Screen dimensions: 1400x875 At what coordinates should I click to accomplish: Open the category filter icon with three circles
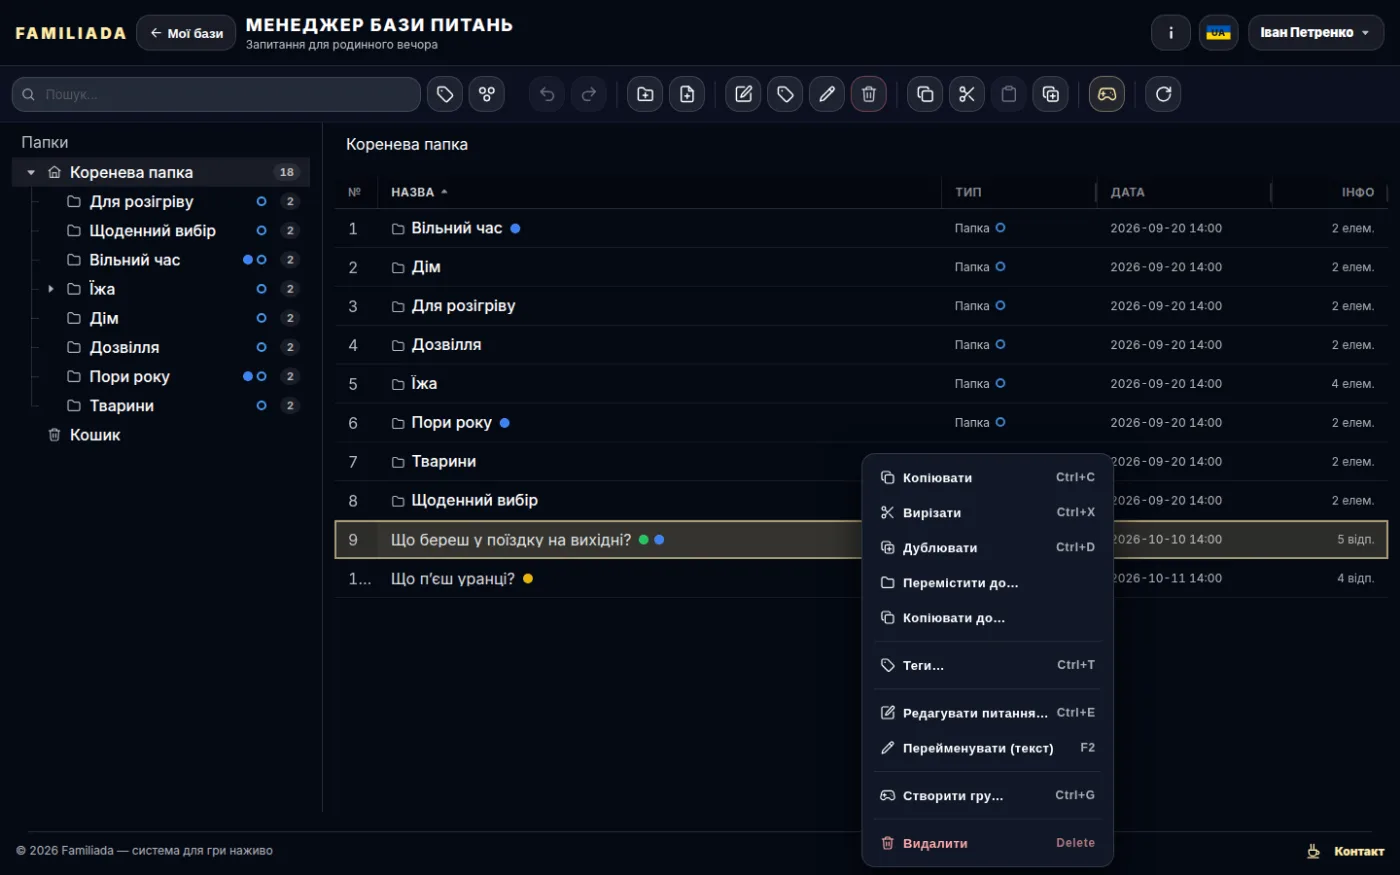(x=487, y=94)
